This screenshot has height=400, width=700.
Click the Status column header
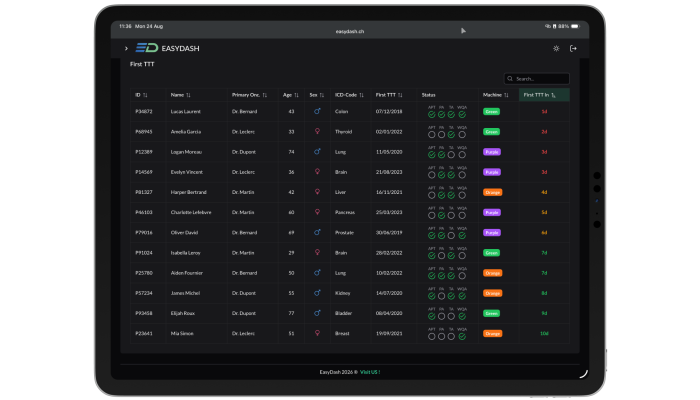pos(429,95)
